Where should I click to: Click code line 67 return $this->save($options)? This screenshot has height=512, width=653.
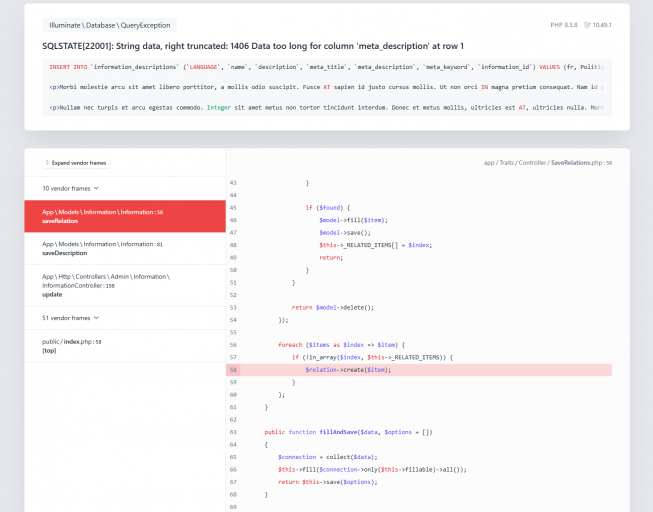click(x=328, y=482)
